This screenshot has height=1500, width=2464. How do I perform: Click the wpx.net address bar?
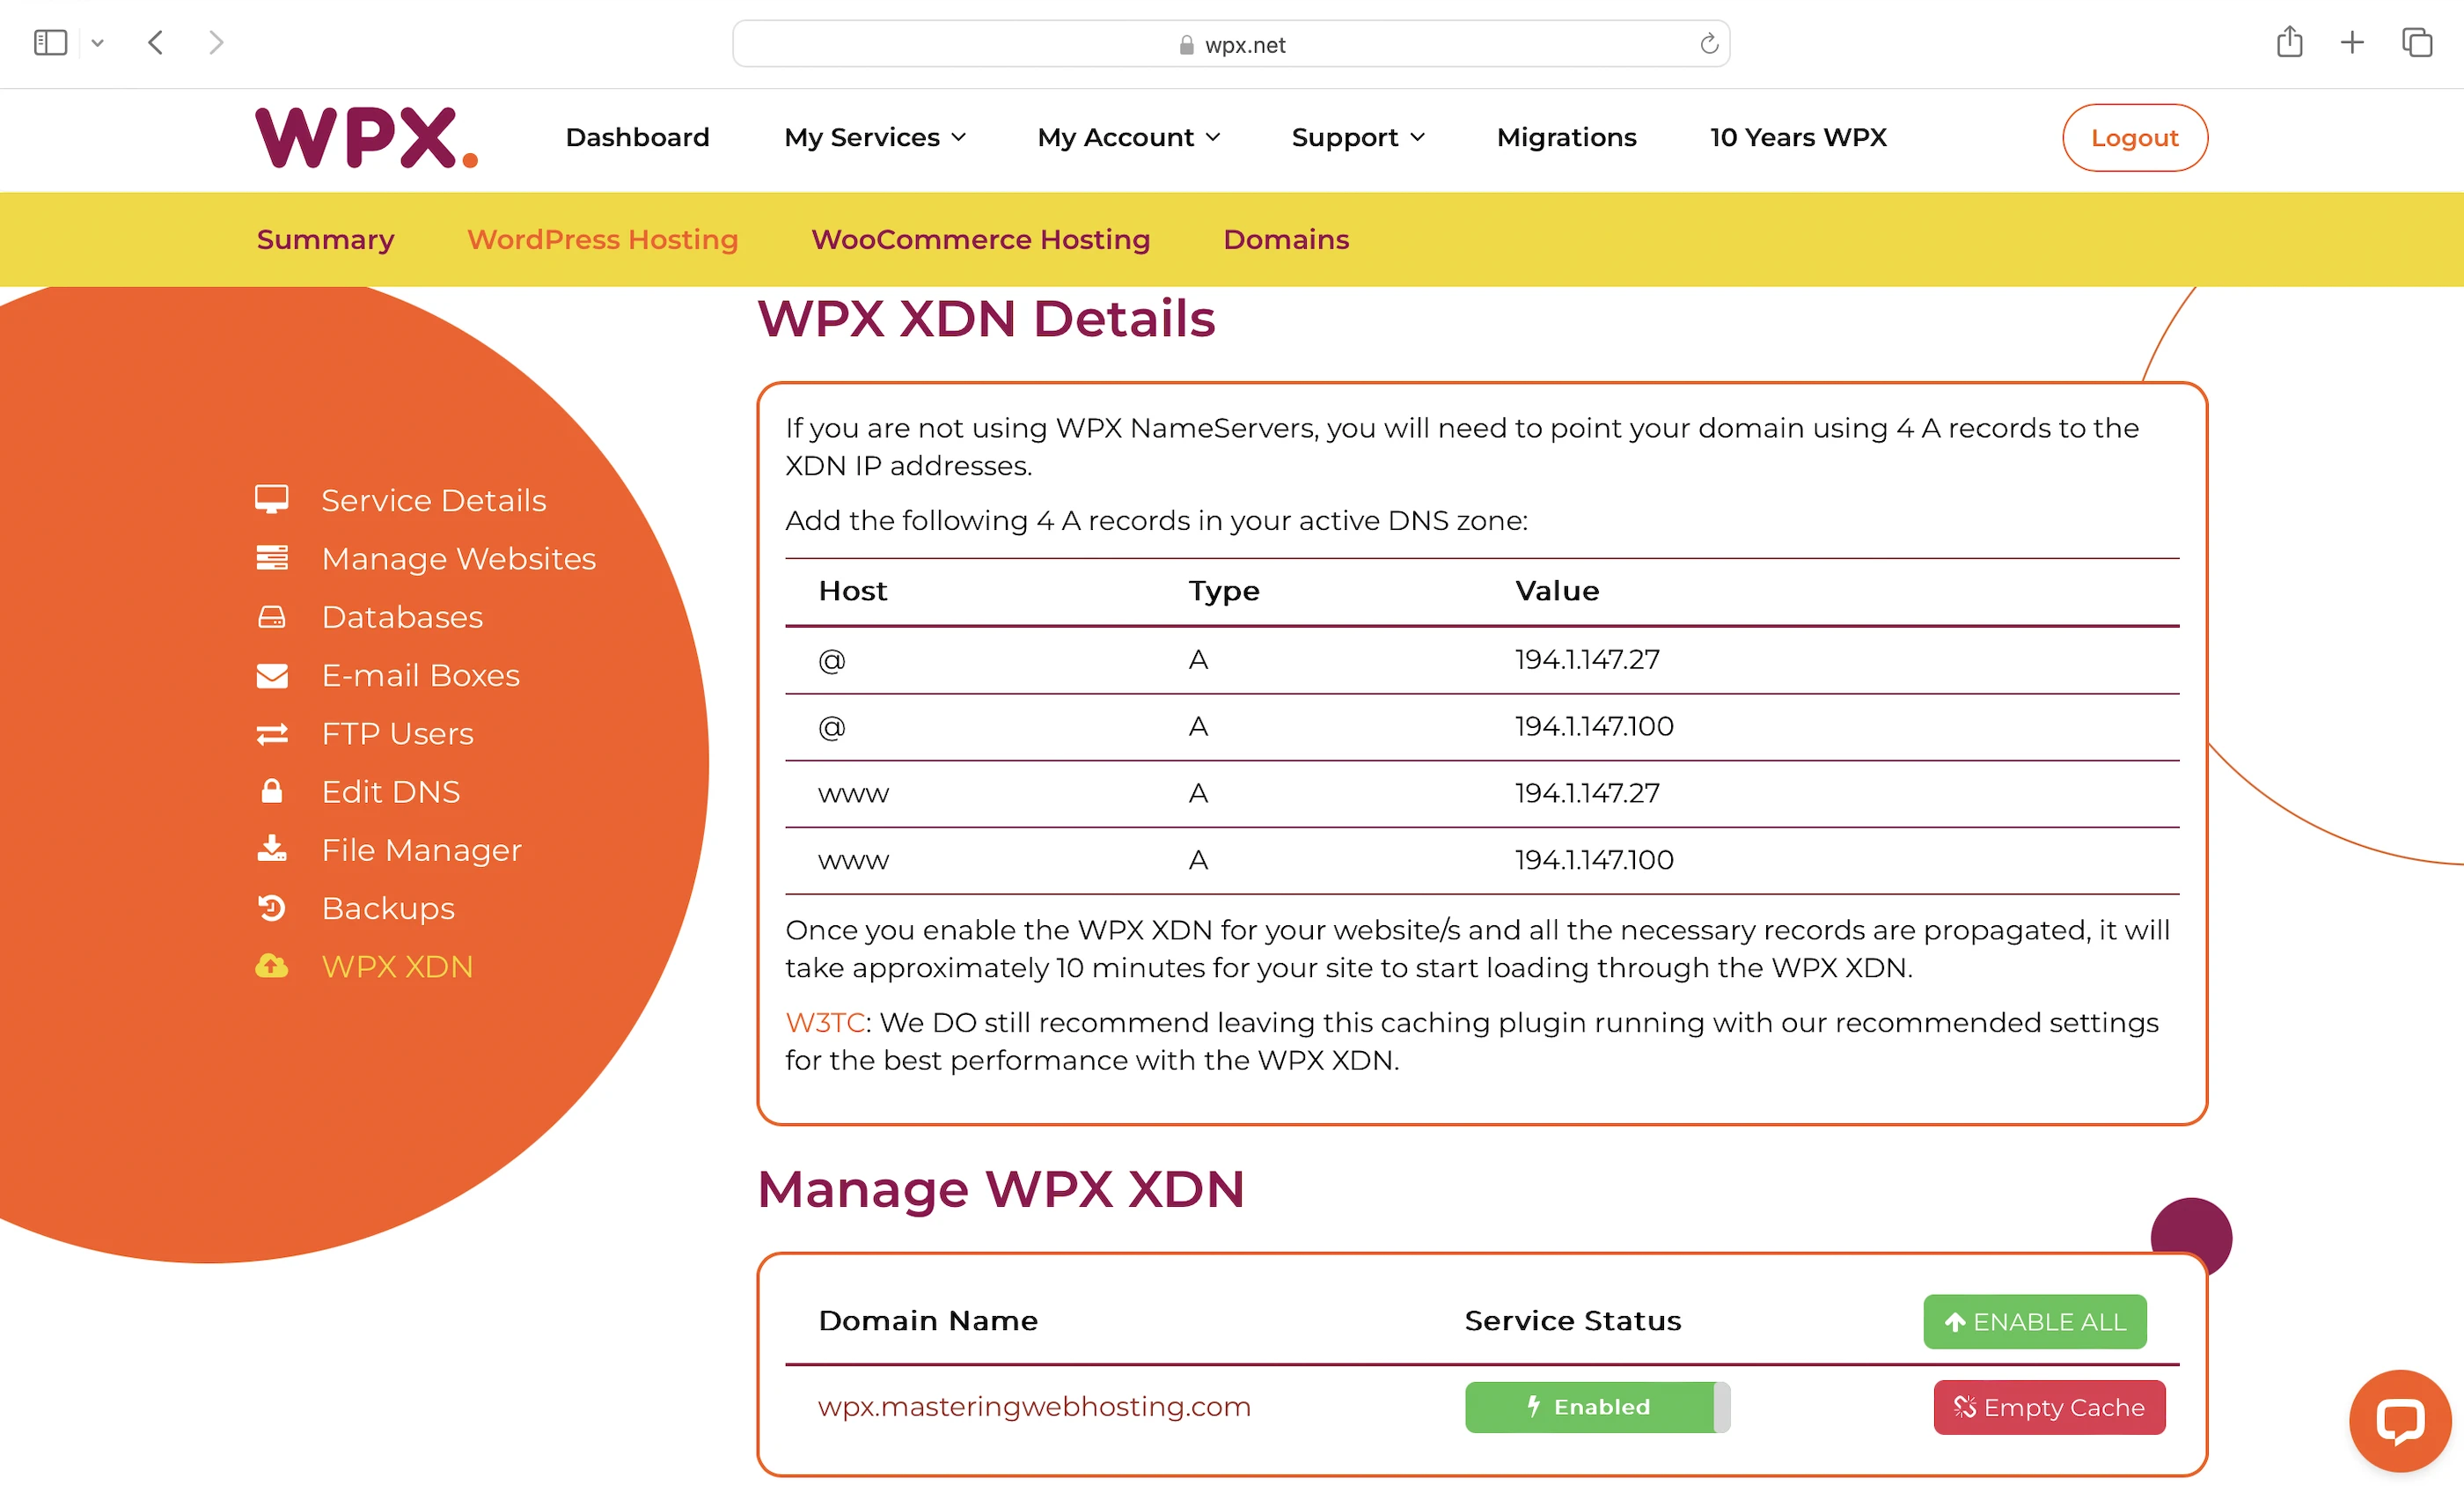pos(1230,45)
